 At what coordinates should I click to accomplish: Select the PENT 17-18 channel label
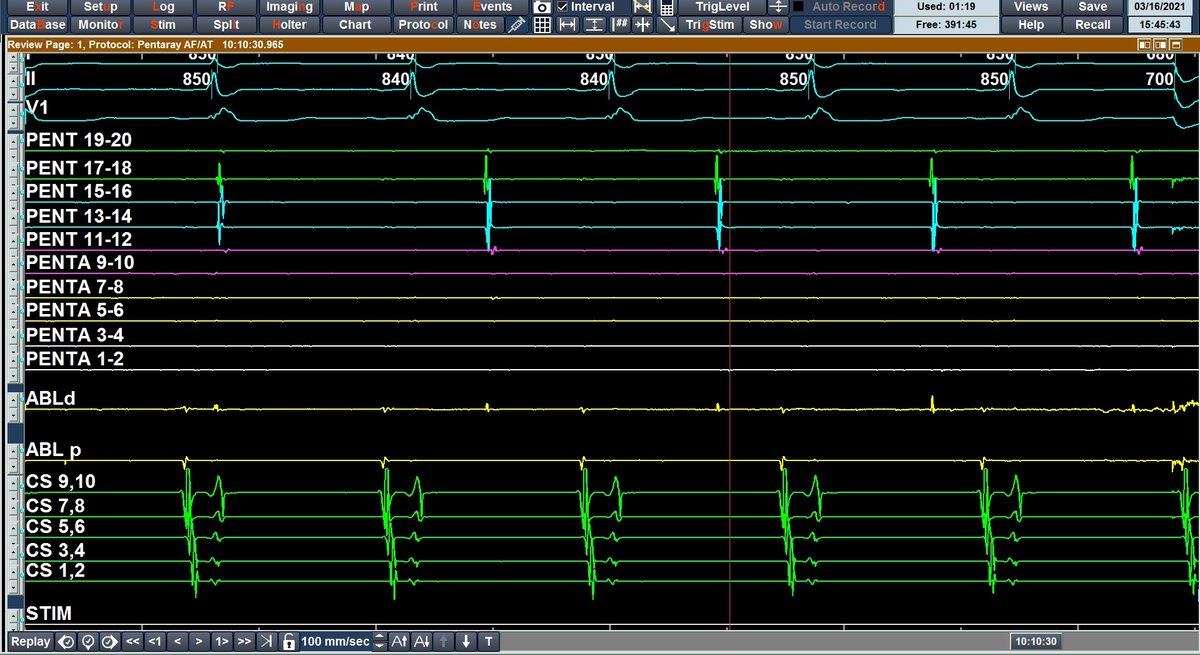79,168
